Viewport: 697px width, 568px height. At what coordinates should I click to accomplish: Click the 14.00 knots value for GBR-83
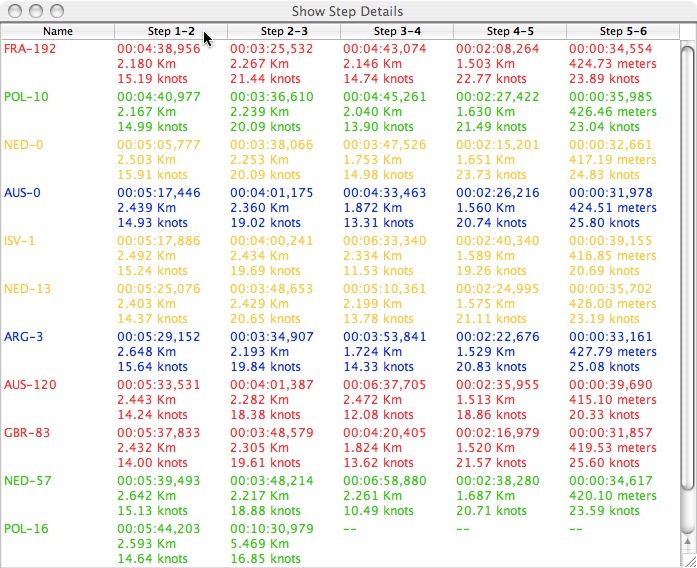coord(152,463)
